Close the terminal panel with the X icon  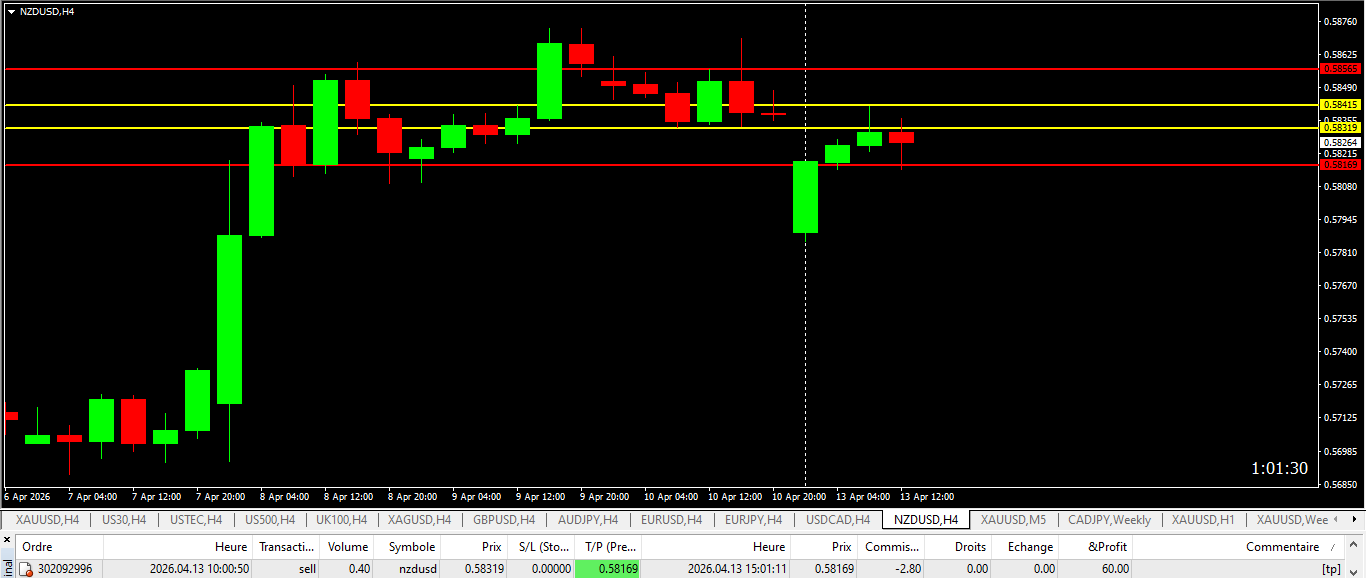click(6, 540)
